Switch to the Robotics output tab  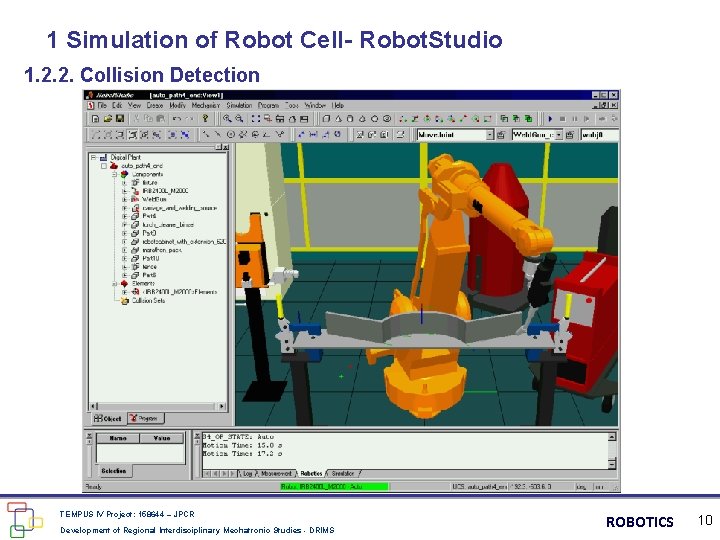[311, 473]
